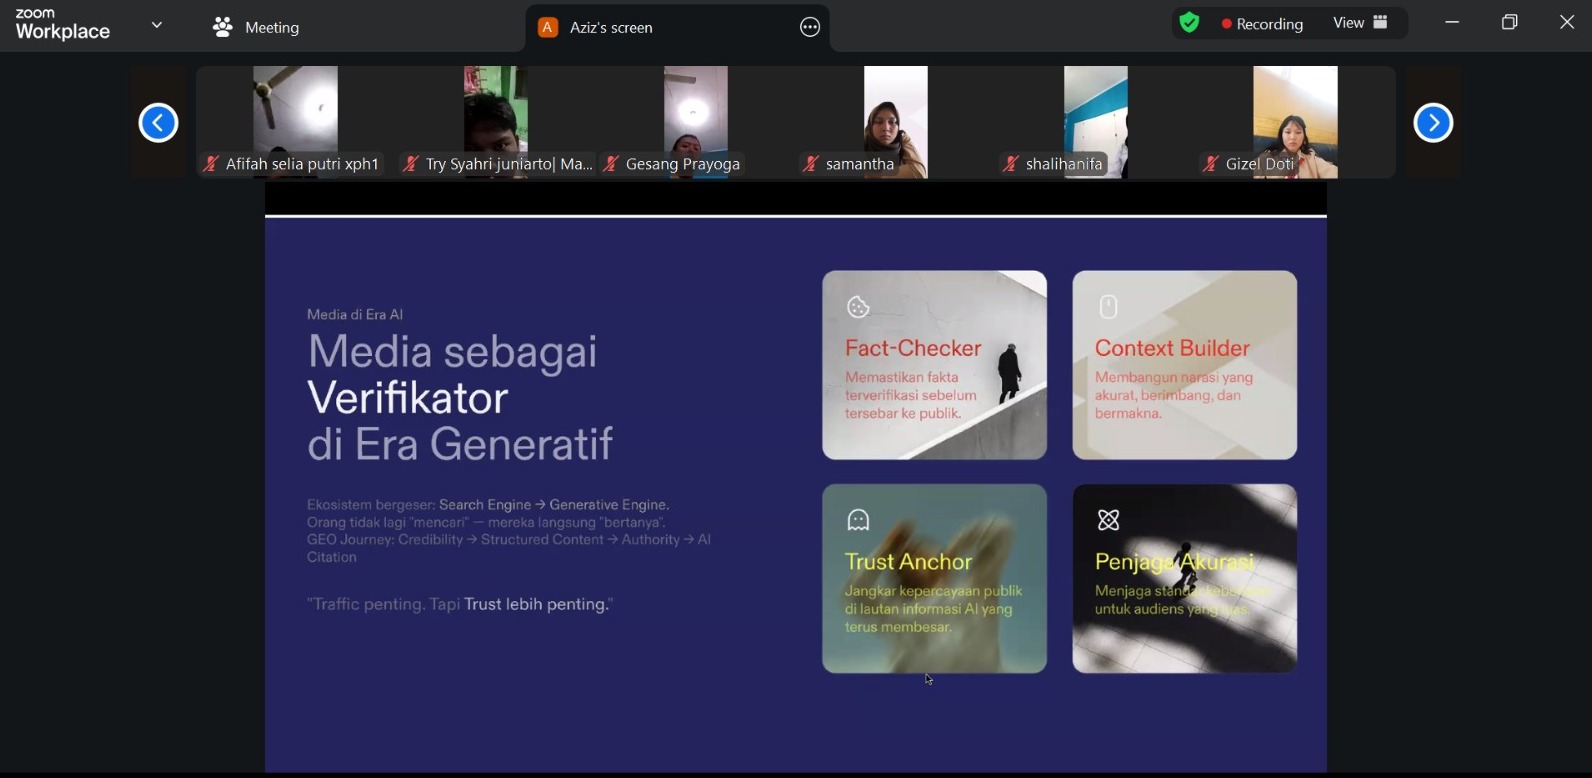Click "Media sebagai" heading line
The height and width of the screenshot is (778, 1592).
click(452, 352)
